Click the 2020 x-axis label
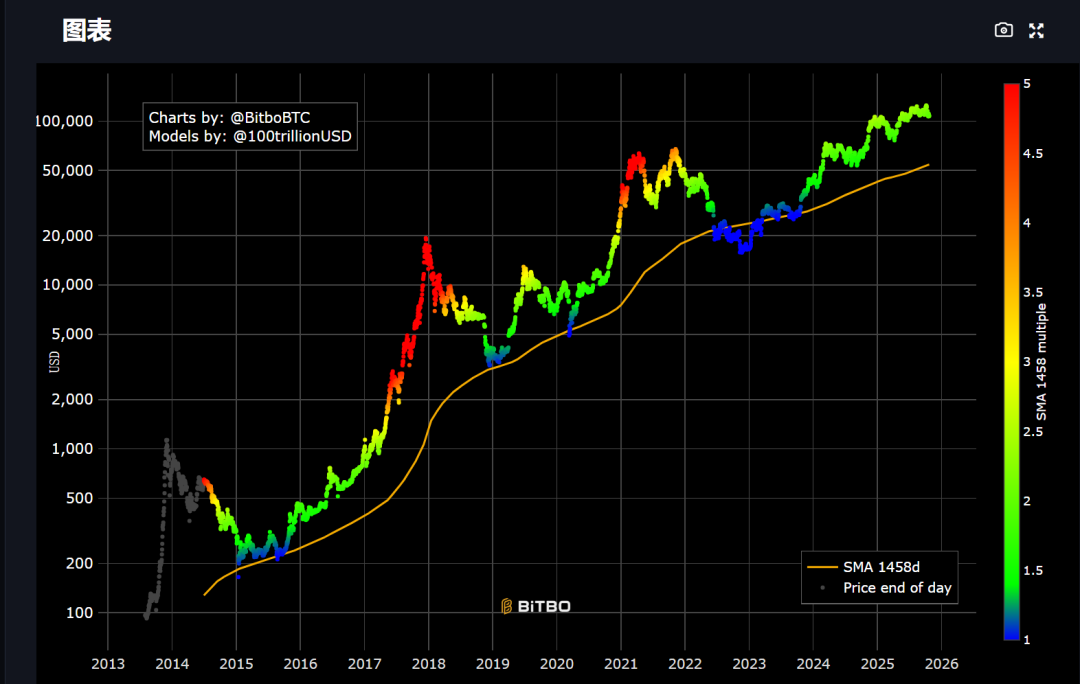The height and width of the screenshot is (684, 1080). pyautogui.click(x=556, y=664)
